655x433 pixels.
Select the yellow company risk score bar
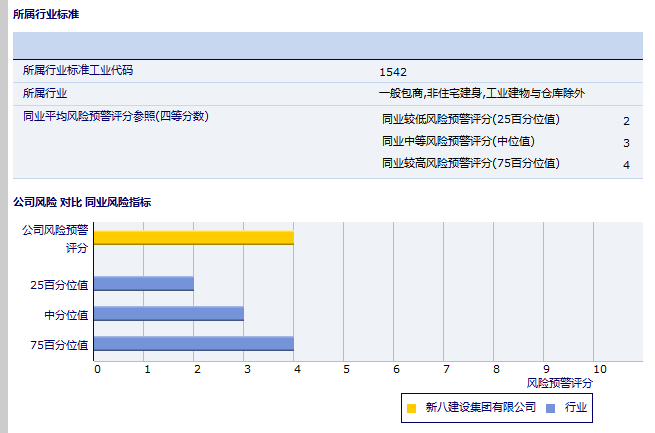[193, 237]
